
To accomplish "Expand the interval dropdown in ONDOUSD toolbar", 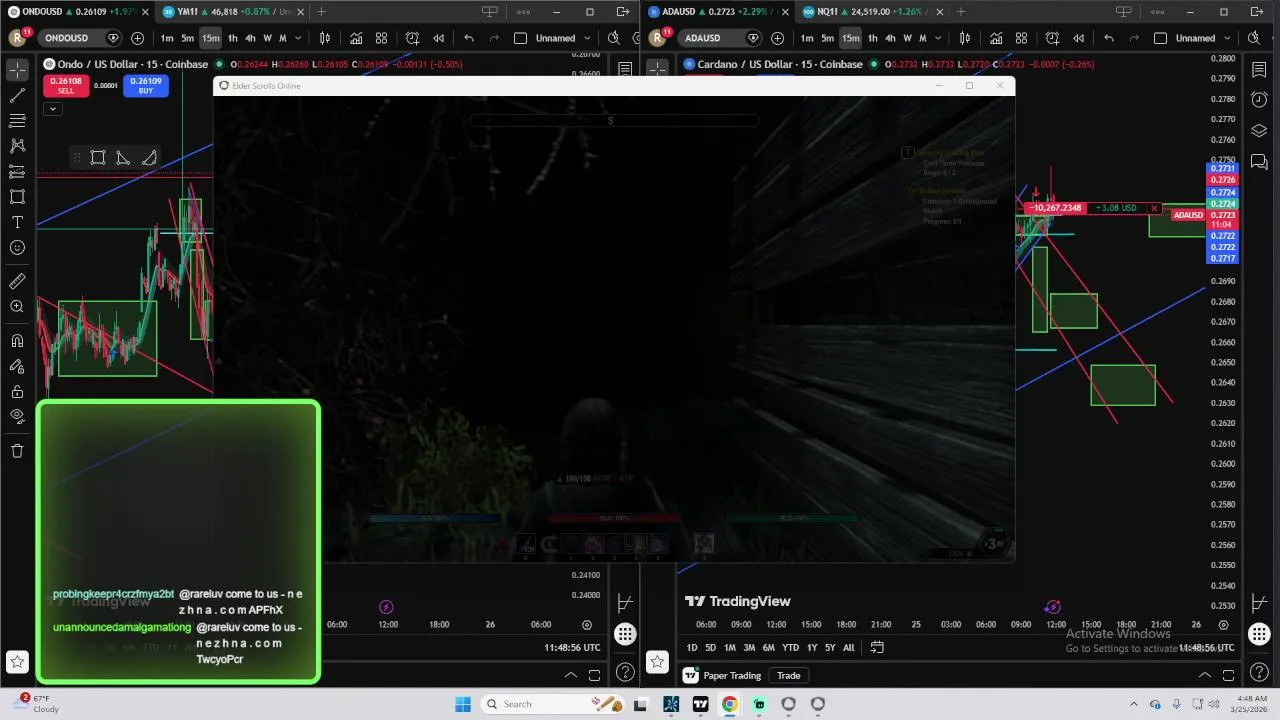I will tap(298, 38).
